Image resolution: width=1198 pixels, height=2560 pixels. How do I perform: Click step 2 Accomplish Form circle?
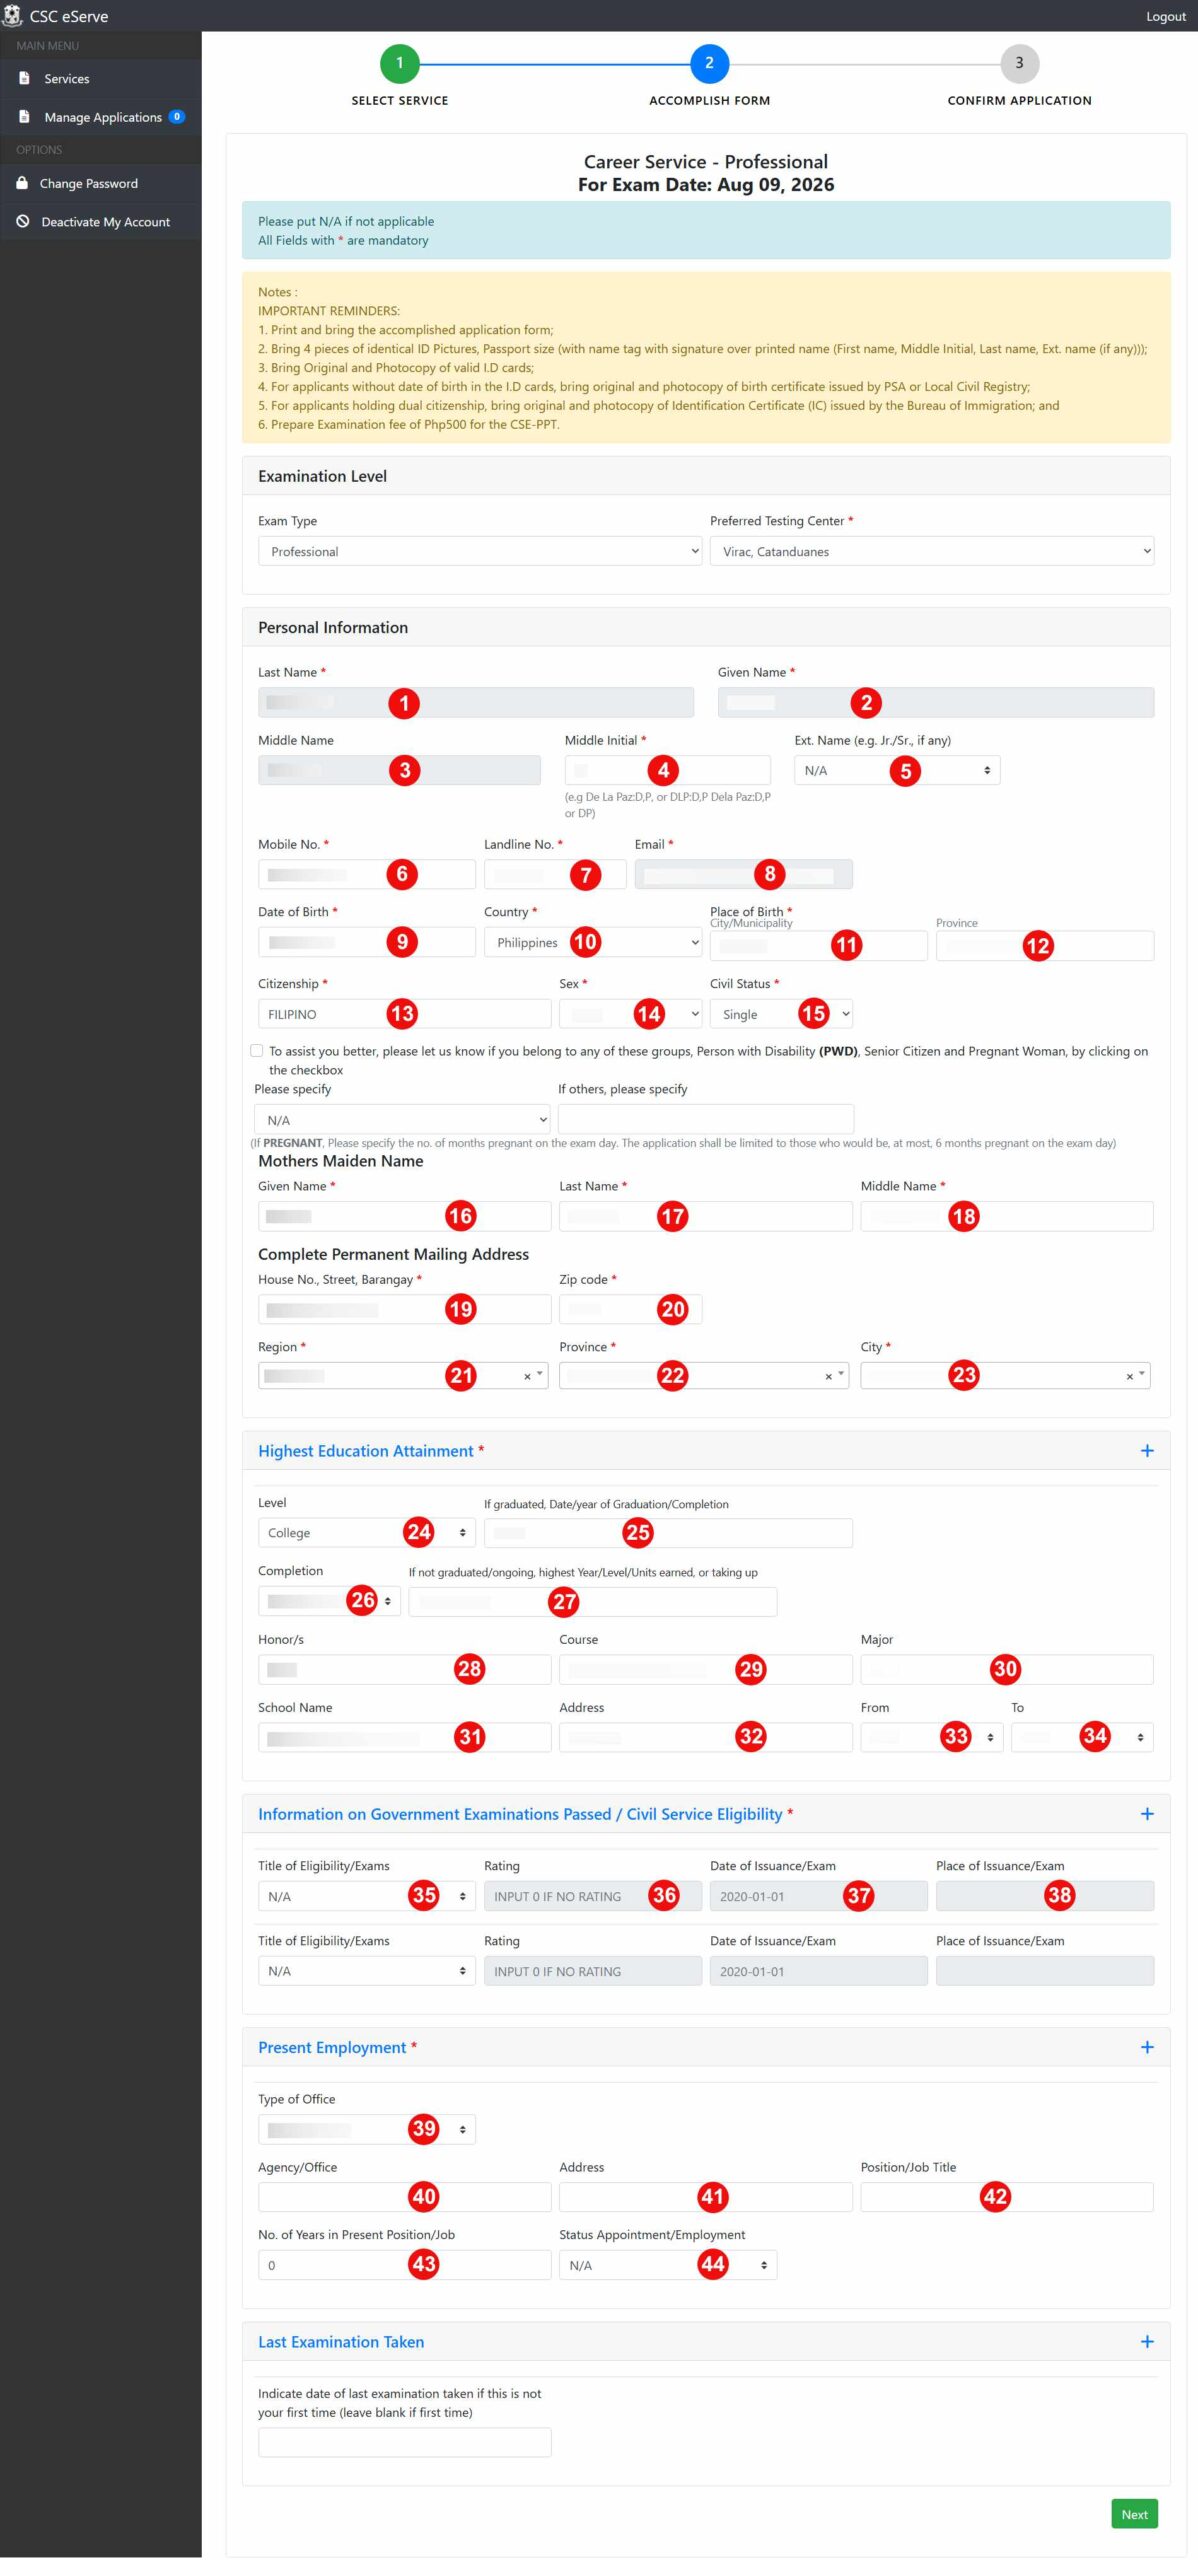(x=709, y=63)
